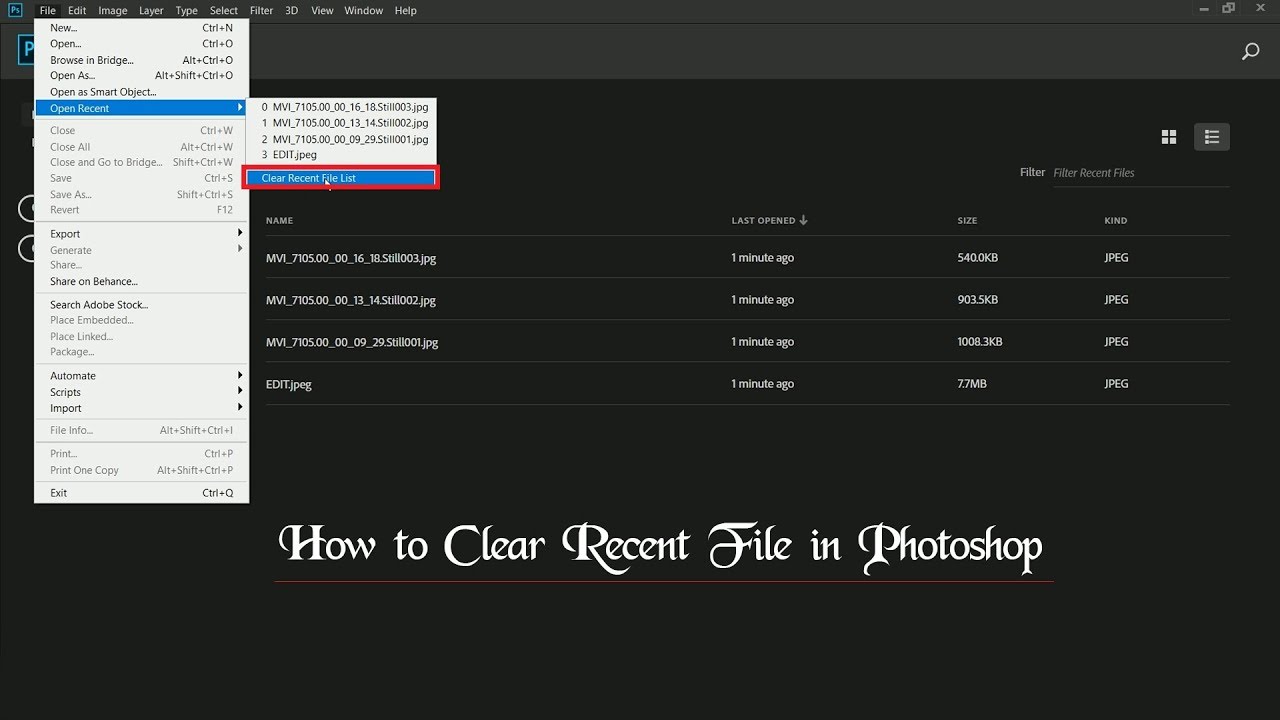The image size is (1280, 720).
Task: Switch to list view icon
Action: [1212, 137]
